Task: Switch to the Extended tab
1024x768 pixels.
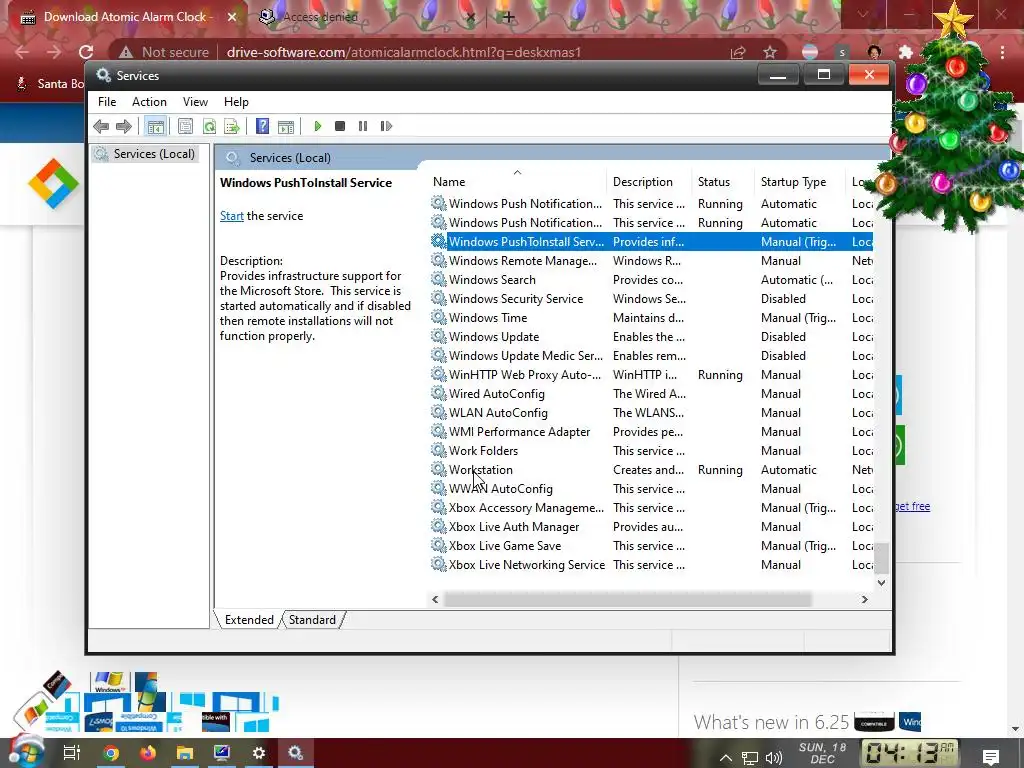Action: pos(249,620)
